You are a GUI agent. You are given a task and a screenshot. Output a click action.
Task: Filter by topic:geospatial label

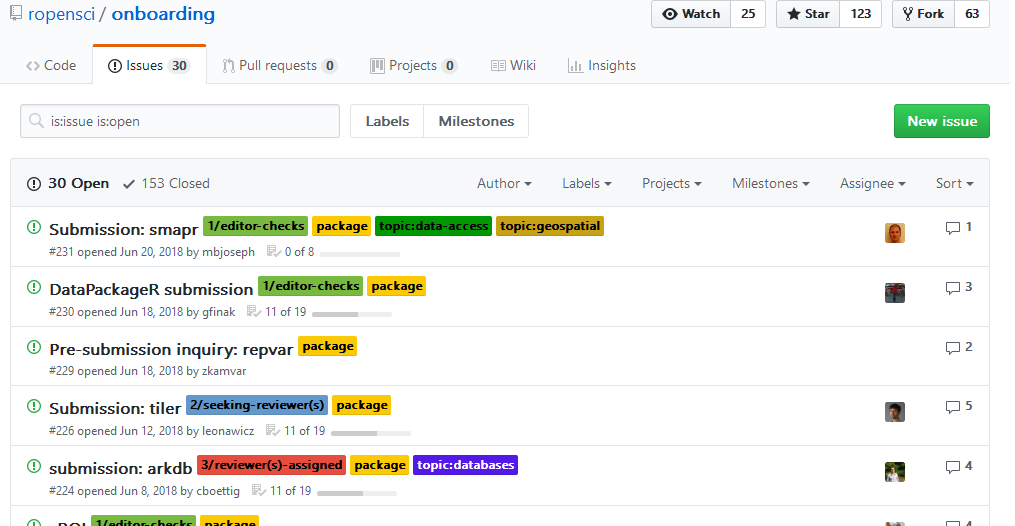click(550, 226)
